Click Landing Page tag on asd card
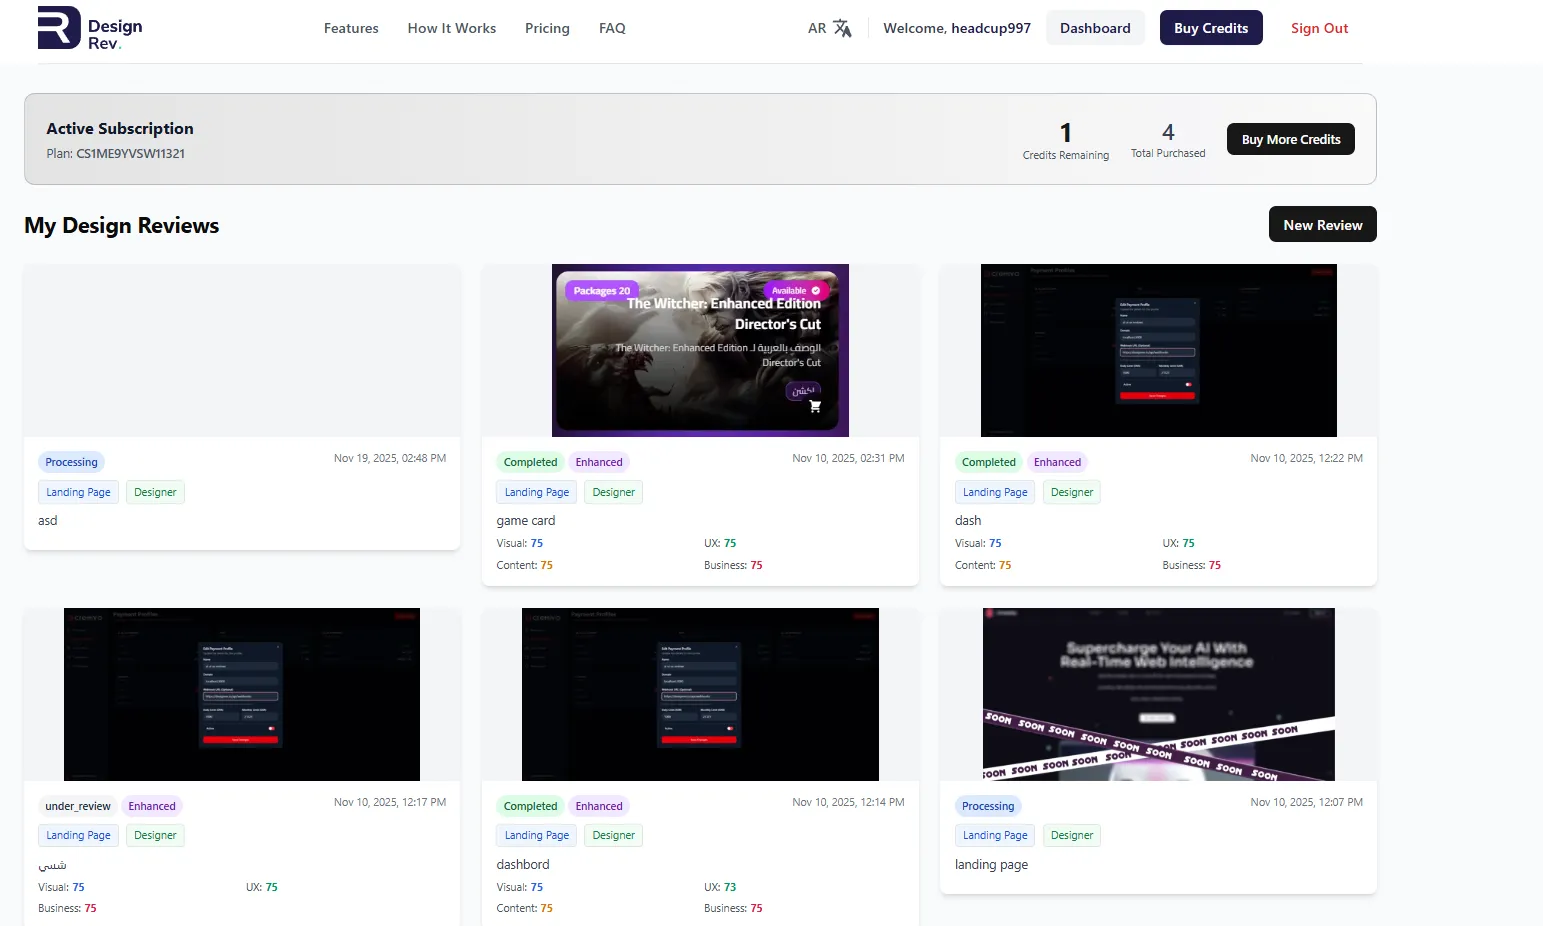Image resolution: width=1543 pixels, height=926 pixels. (78, 492)
